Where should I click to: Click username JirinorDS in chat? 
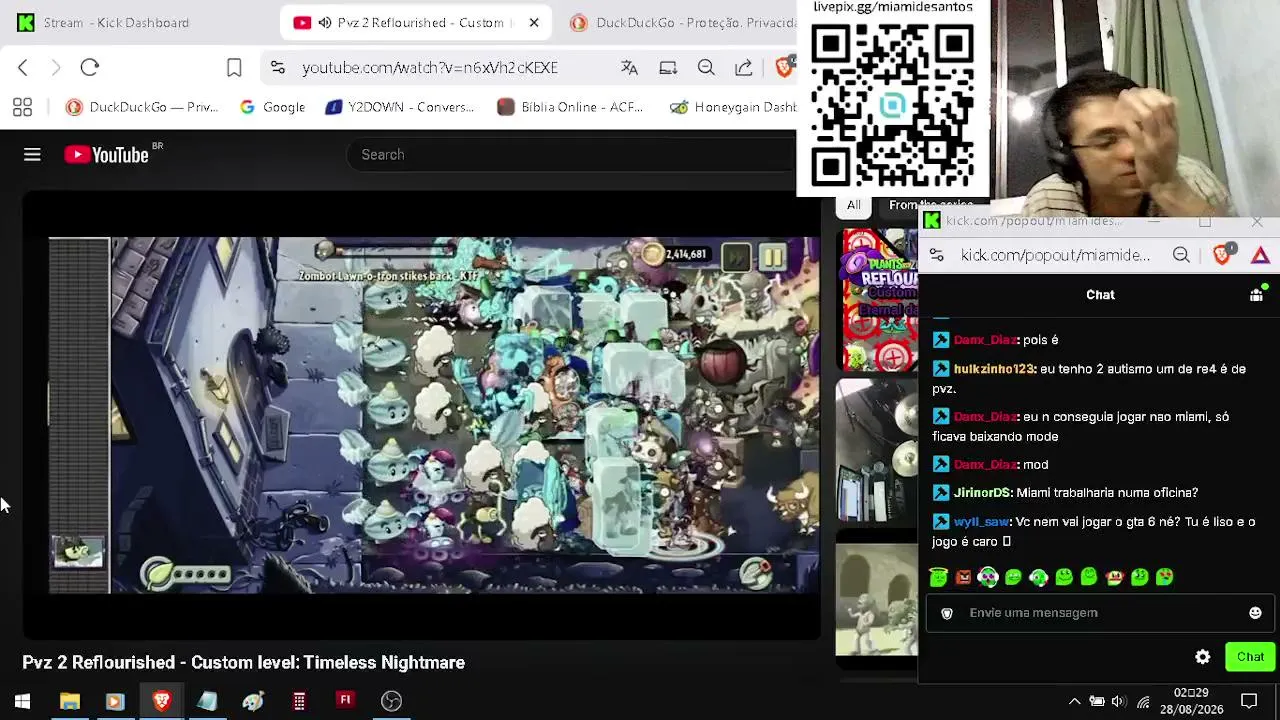pos(981,493)
